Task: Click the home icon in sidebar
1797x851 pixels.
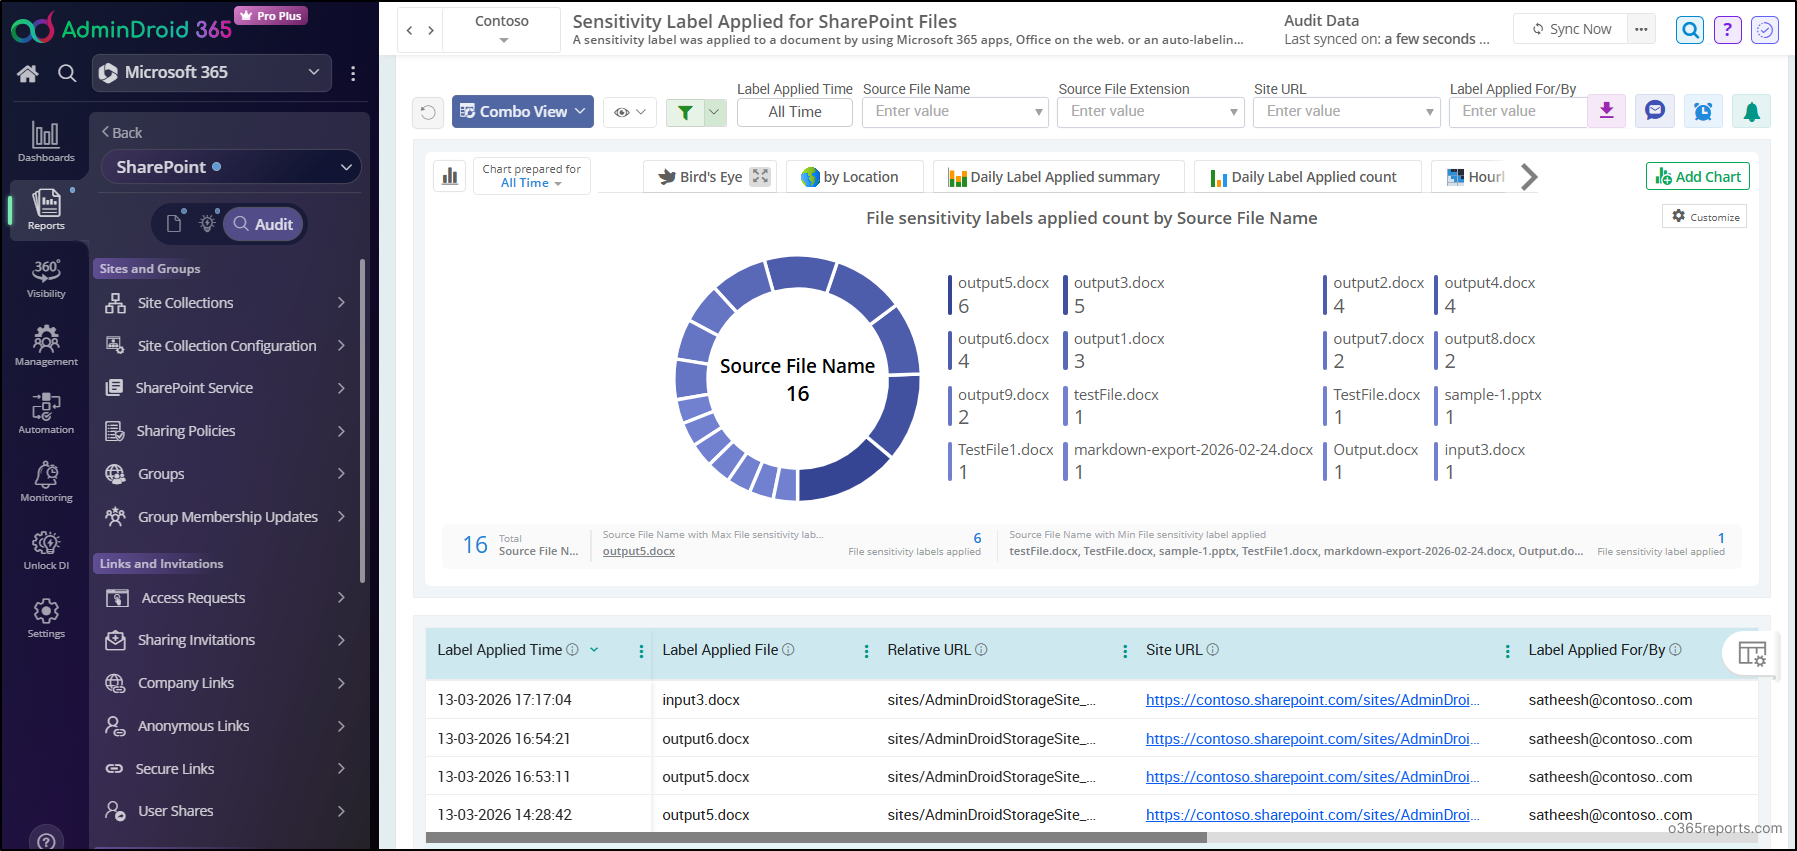Action: (28, 73)
